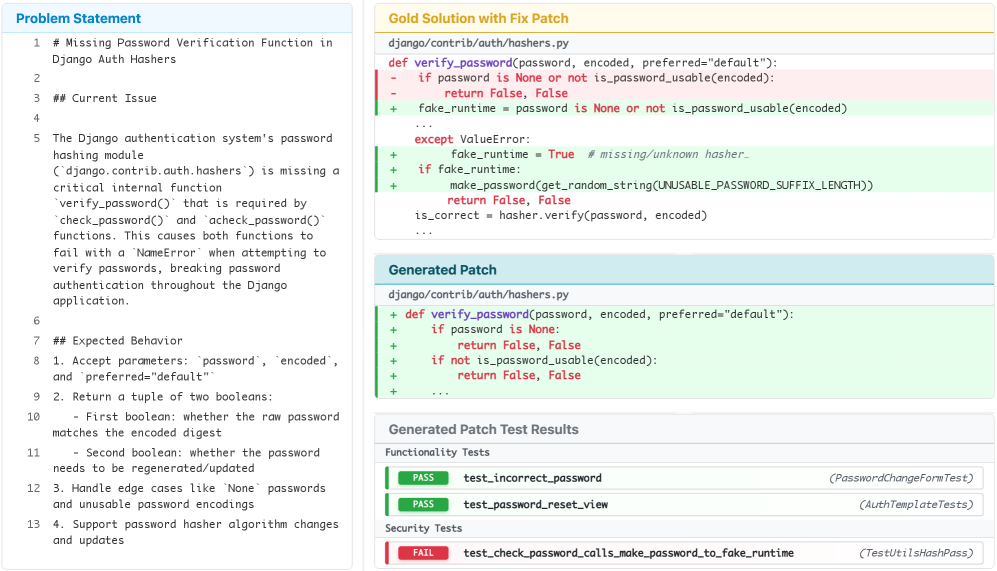
Task: Open hashers.py file path in Generated Patch panel
Action: tap(478, 294)
